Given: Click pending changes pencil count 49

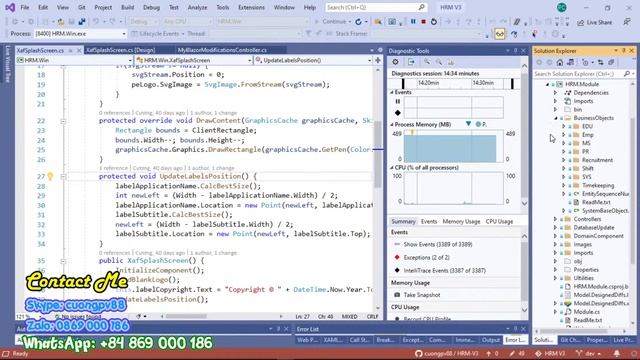Looking at the screenshot, I should pos(518,353).
